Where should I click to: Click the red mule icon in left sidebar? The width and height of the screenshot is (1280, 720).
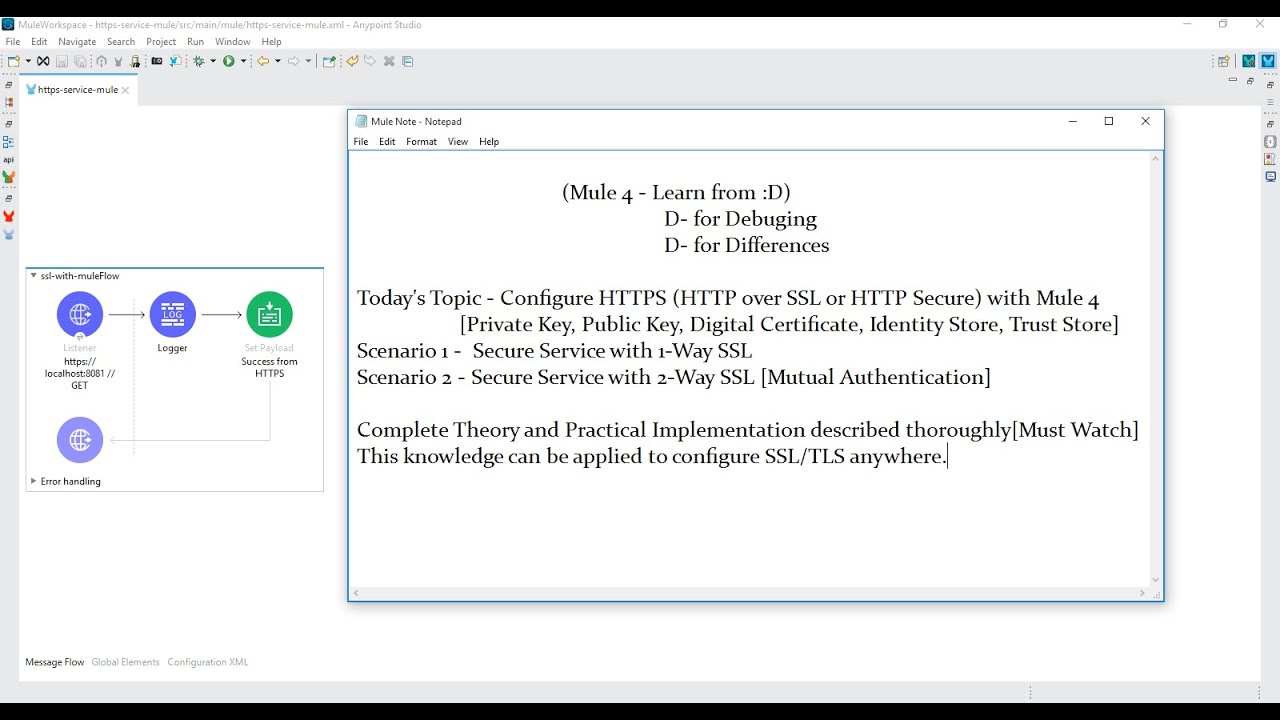coord(8,216)
